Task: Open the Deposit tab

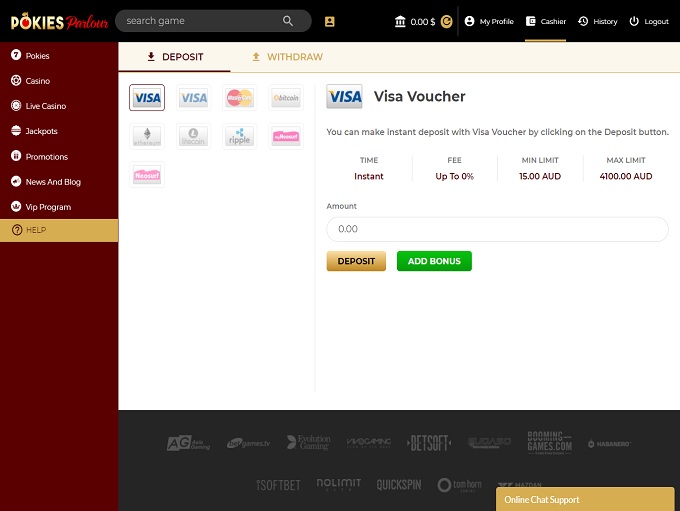Action: pos(174,57)
